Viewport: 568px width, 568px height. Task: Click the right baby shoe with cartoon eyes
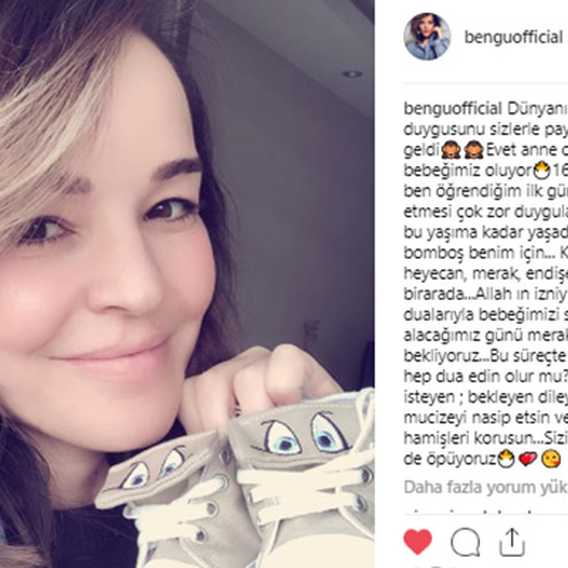pos(304,478)
